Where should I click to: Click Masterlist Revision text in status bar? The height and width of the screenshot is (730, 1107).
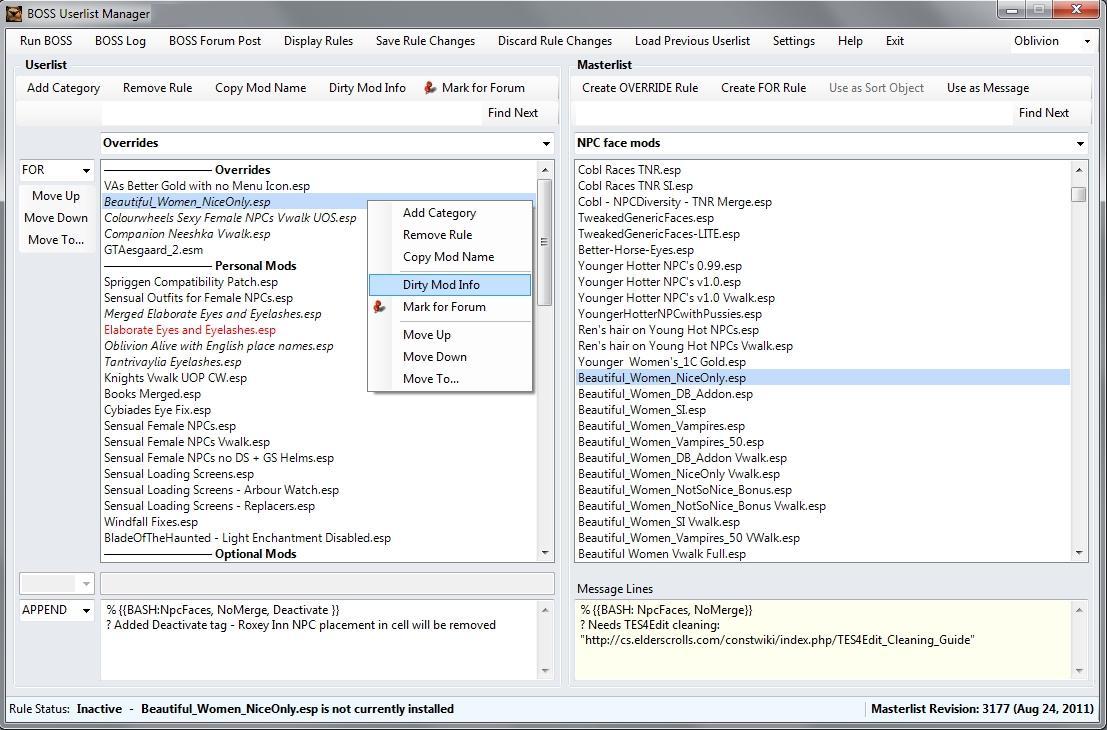(x=980, y=709)
